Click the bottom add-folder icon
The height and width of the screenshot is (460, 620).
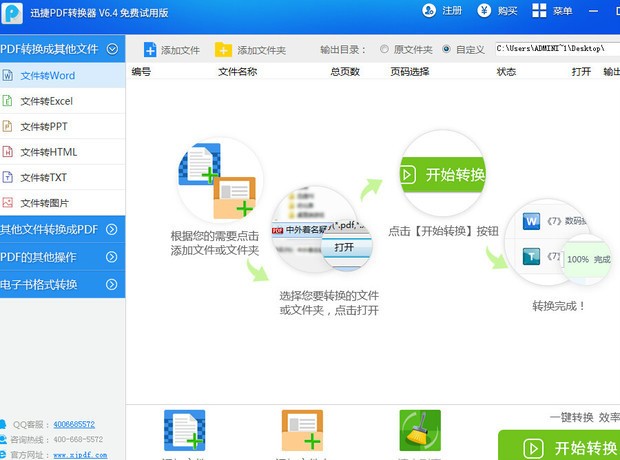(302, 433)
